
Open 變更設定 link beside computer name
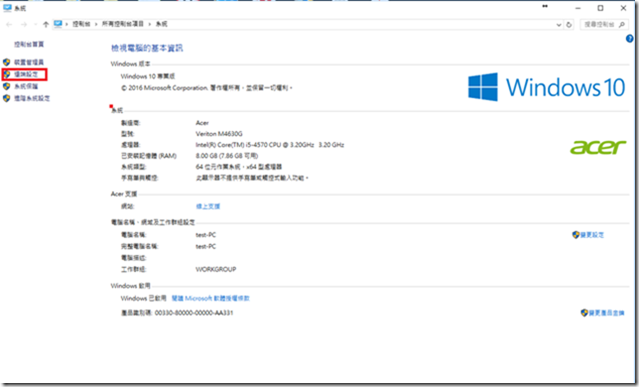tap(592, 235)
